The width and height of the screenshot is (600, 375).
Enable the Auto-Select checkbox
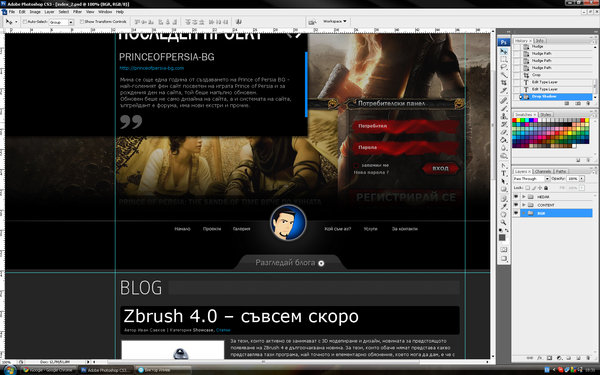pos(25,22)
